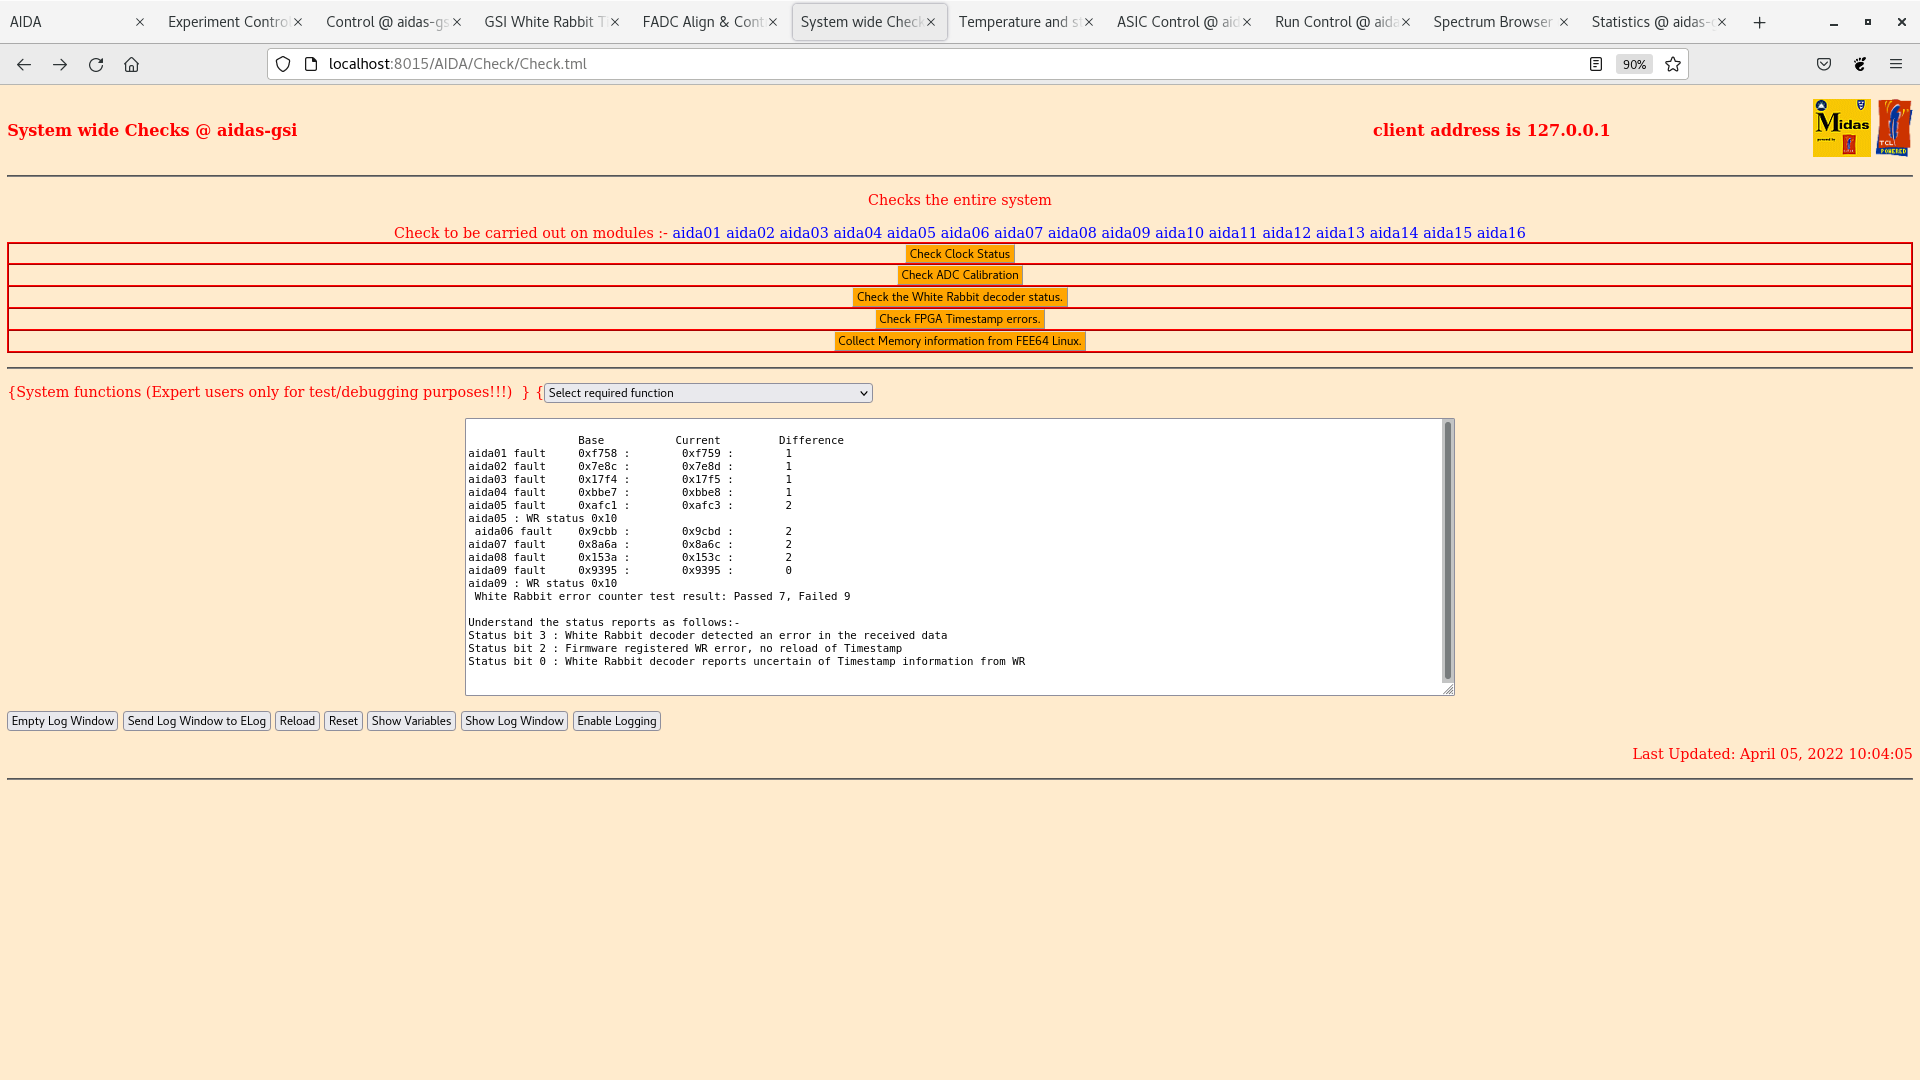Switch to the Run Control tab

[1335, 22]
